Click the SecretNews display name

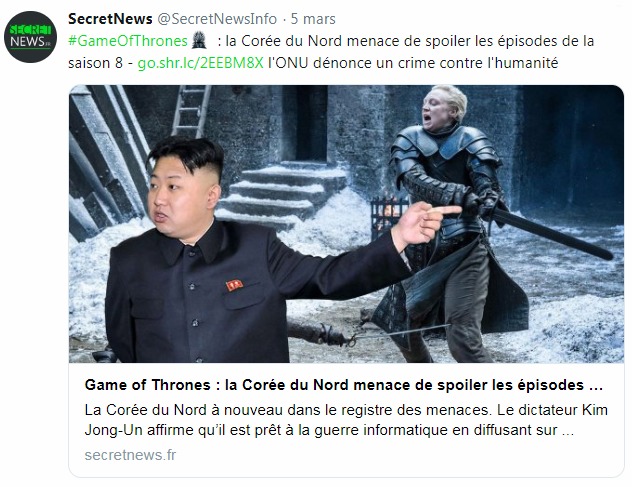(x=110, y=19)
